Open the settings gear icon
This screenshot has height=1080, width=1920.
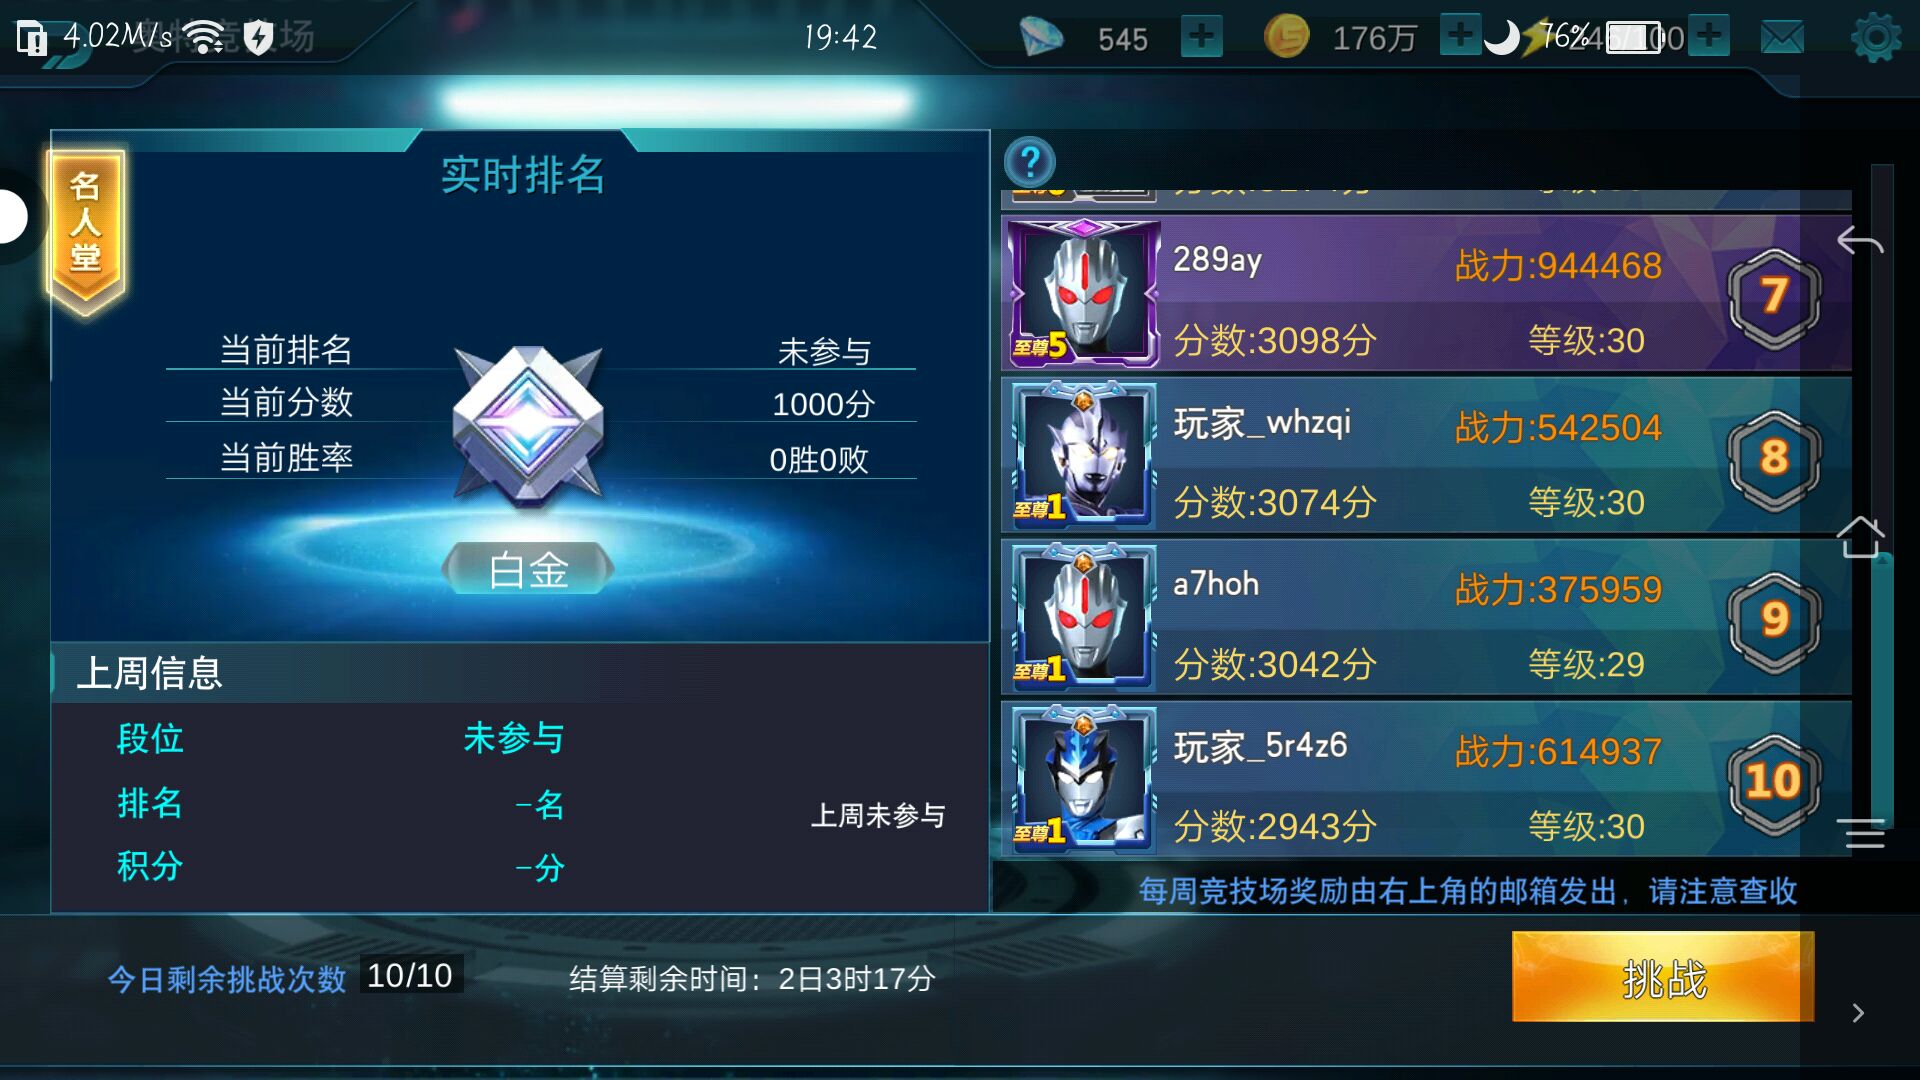[x=1875, y=38]
